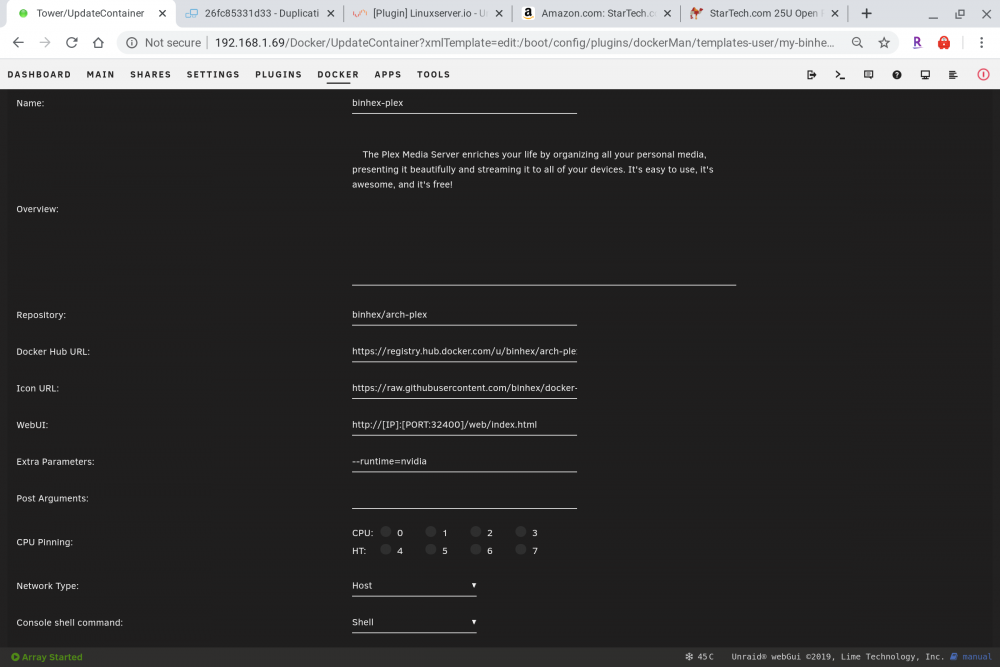Open the Network Type dropdown showing Host
Image resolution: width=1000 pixels, height=667 pixels.
(414, 585)
